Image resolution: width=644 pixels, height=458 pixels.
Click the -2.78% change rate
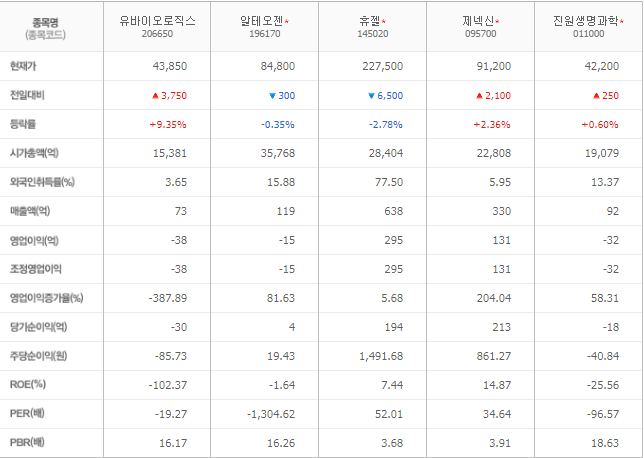click(x=386, y=124)
